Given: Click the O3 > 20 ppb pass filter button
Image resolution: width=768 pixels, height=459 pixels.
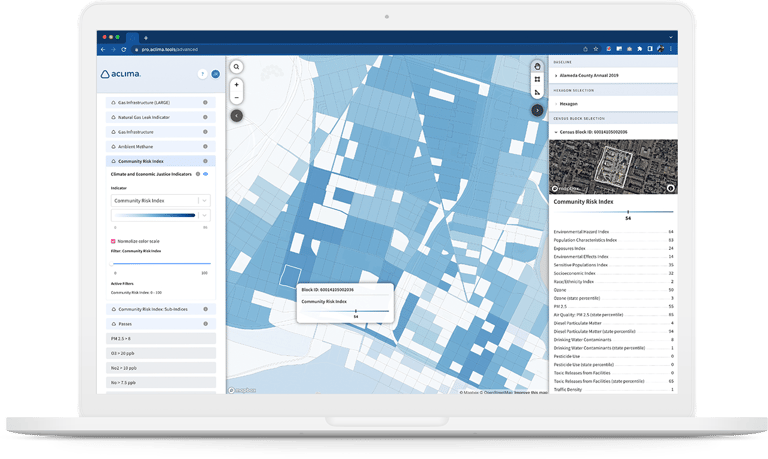Looking at the screenshot, I should click(x=160, y=353).
